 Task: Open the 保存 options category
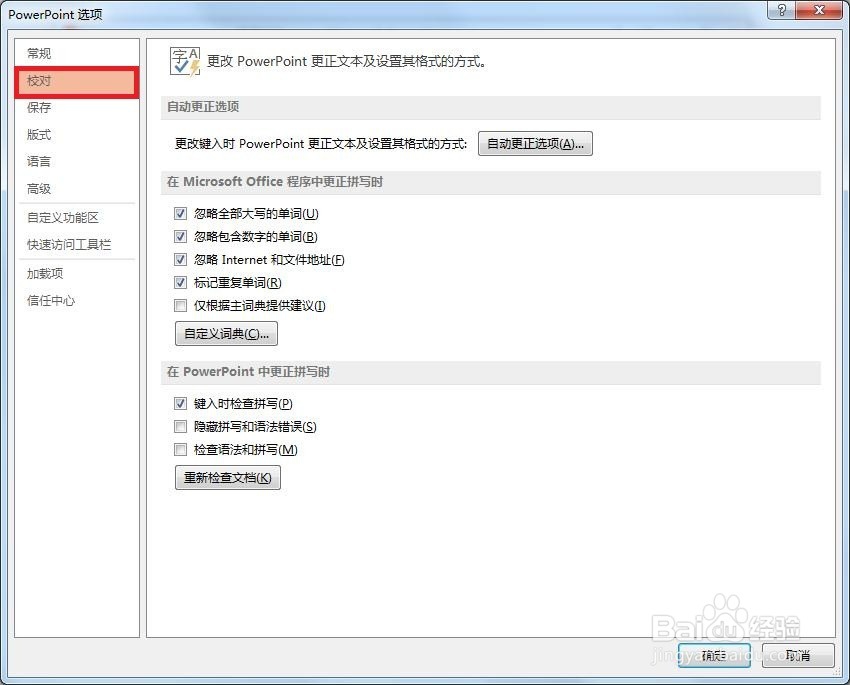pyautogui.click(x=39, y=107)
